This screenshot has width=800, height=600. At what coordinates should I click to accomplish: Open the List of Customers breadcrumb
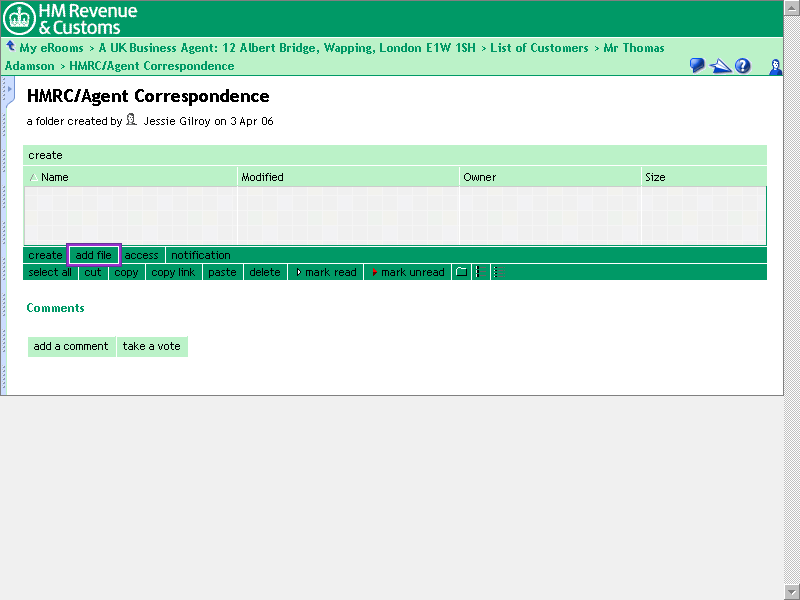tap(539, 48)
